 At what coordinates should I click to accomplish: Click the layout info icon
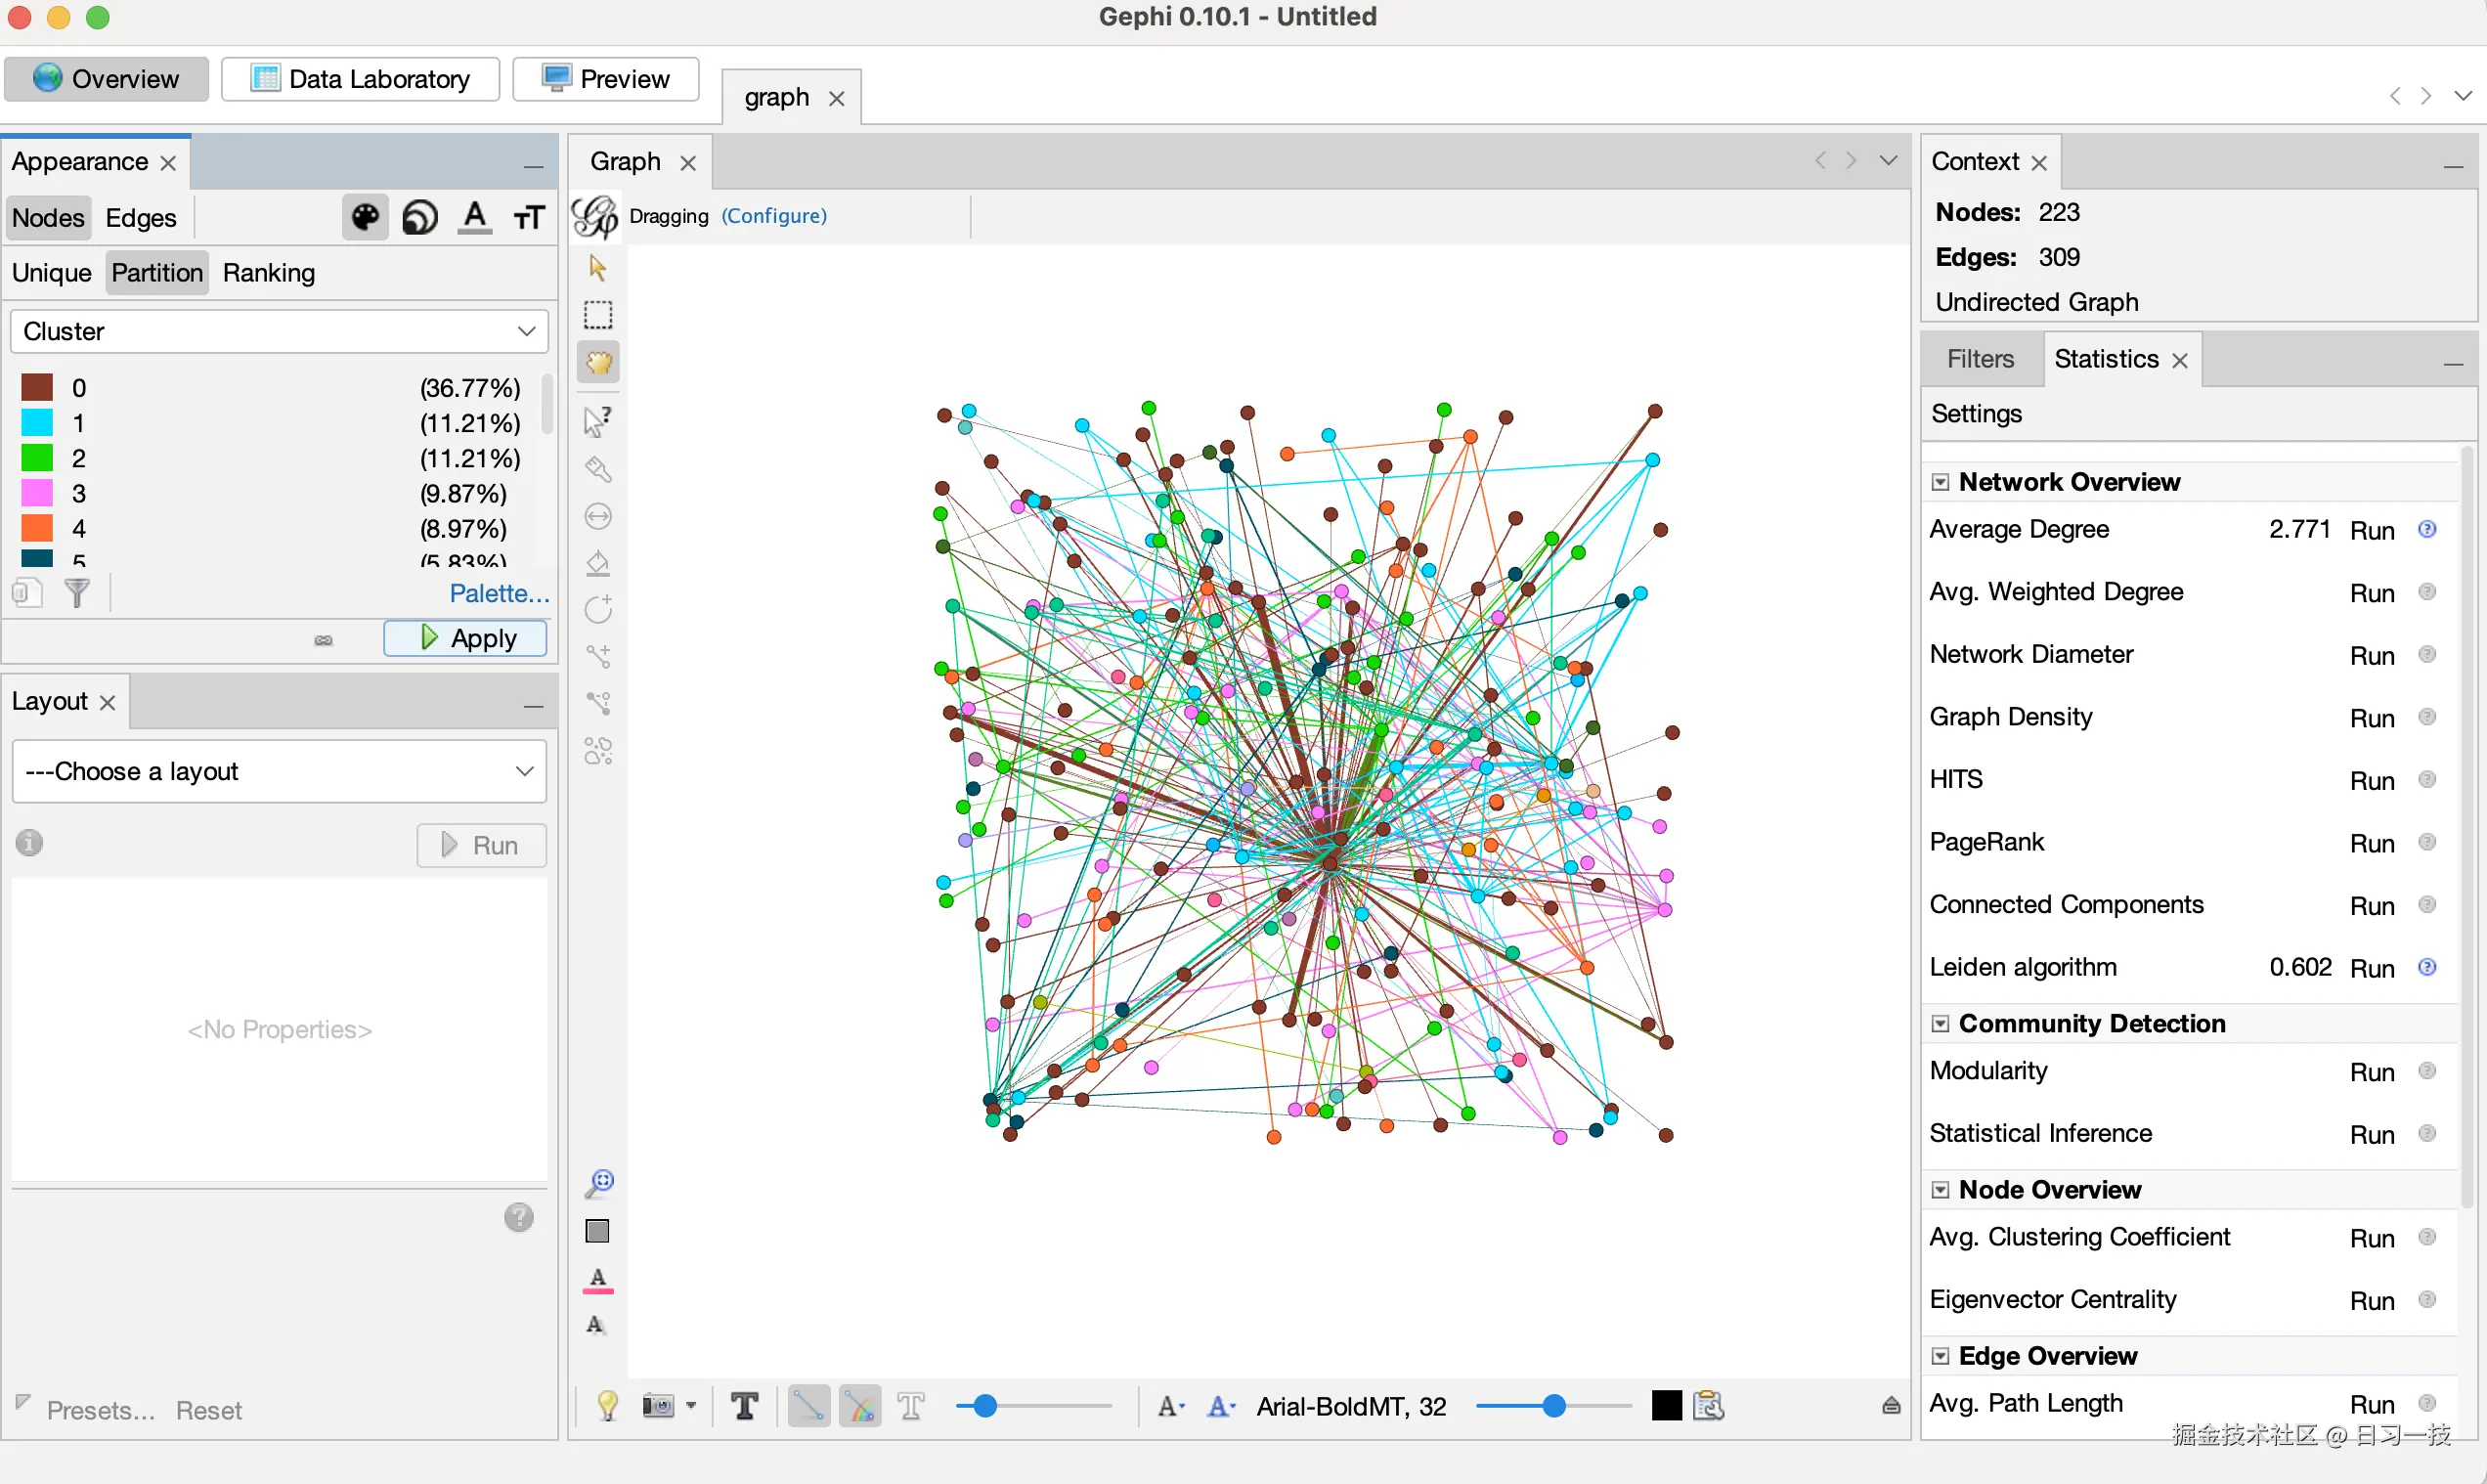point(30,843)
